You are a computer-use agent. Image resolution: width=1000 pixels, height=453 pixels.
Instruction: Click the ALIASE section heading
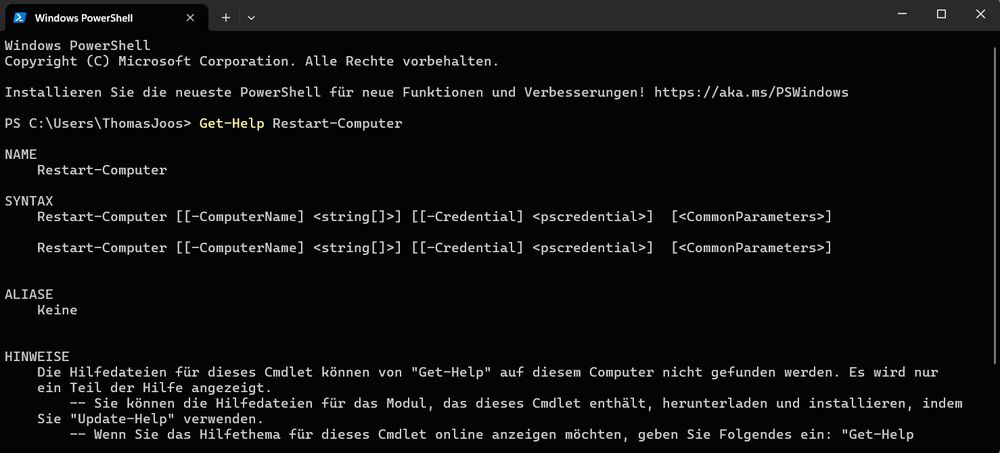pos(29,294)
